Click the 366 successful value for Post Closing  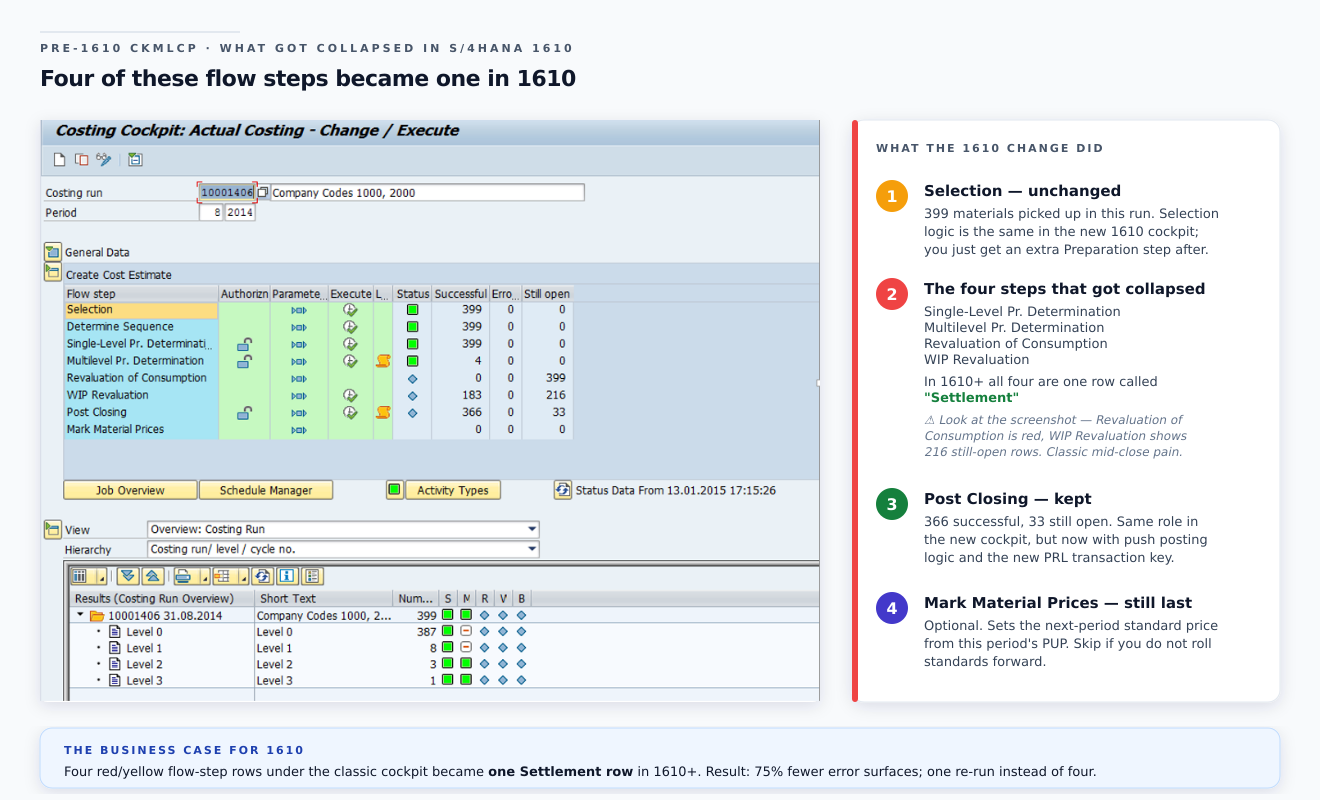point(471,412)
